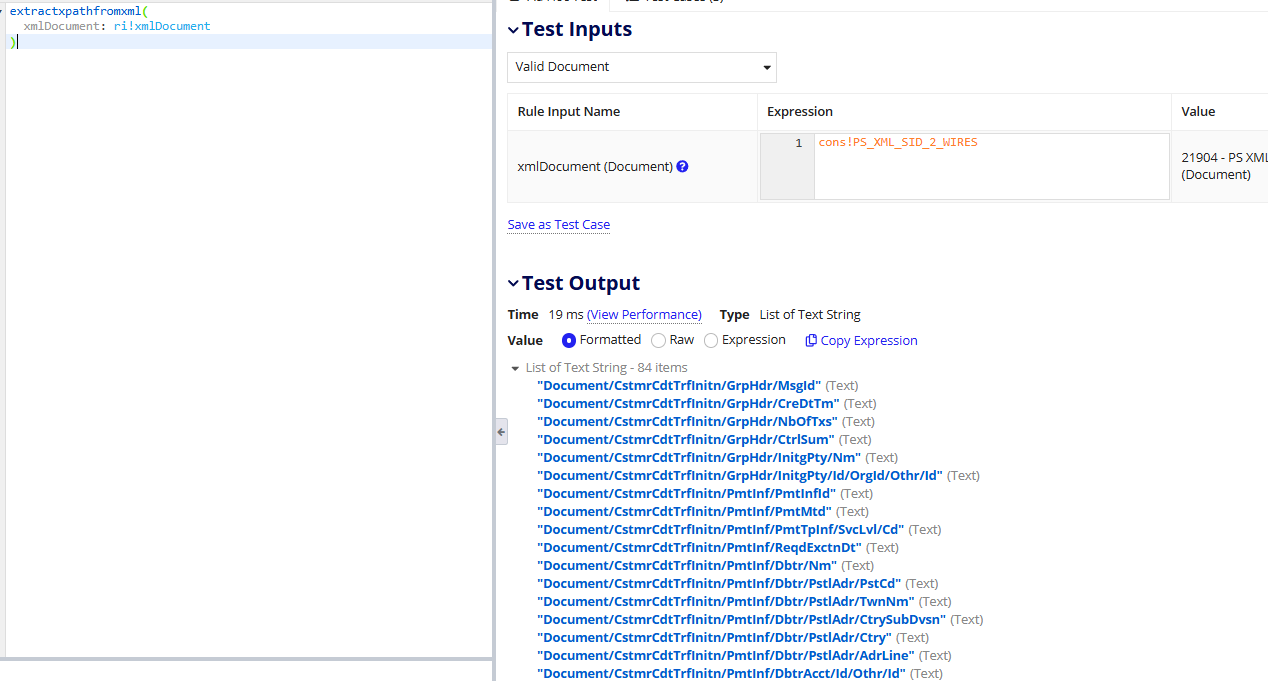Collapse the List of Text String tree

coord(515,368)
